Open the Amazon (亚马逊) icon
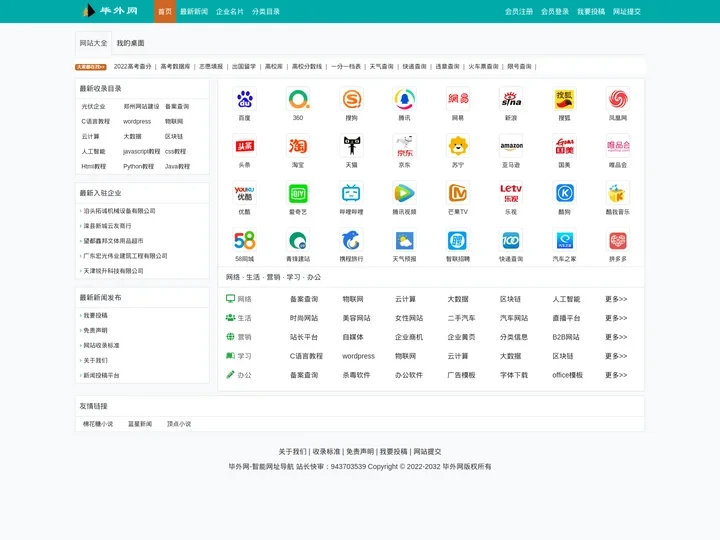Screen dimensions: 720x540 [x=511, y=146]
